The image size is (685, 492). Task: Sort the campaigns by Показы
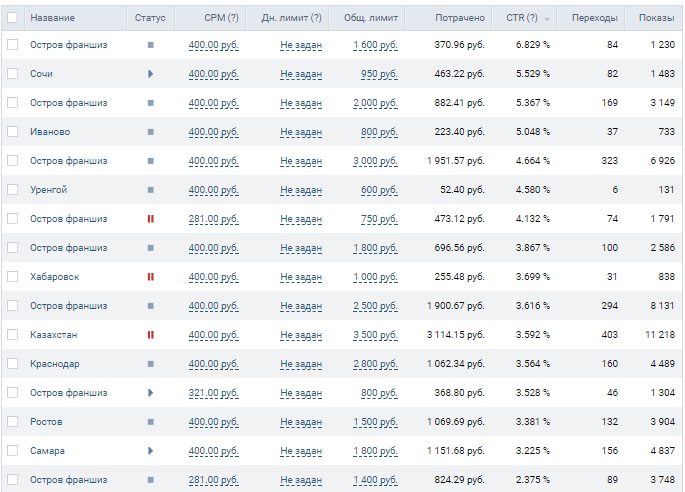click(657, 18)
